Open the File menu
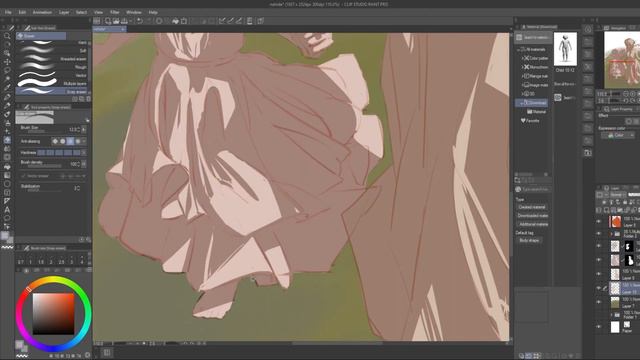This screenshot has height=360, width=640. 8,12
